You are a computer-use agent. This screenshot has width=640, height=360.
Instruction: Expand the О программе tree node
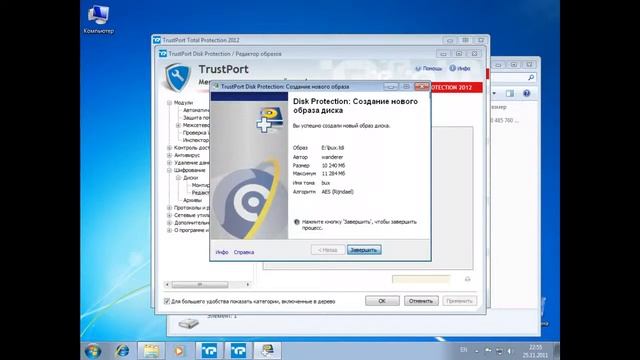click(x=169, y=230)
